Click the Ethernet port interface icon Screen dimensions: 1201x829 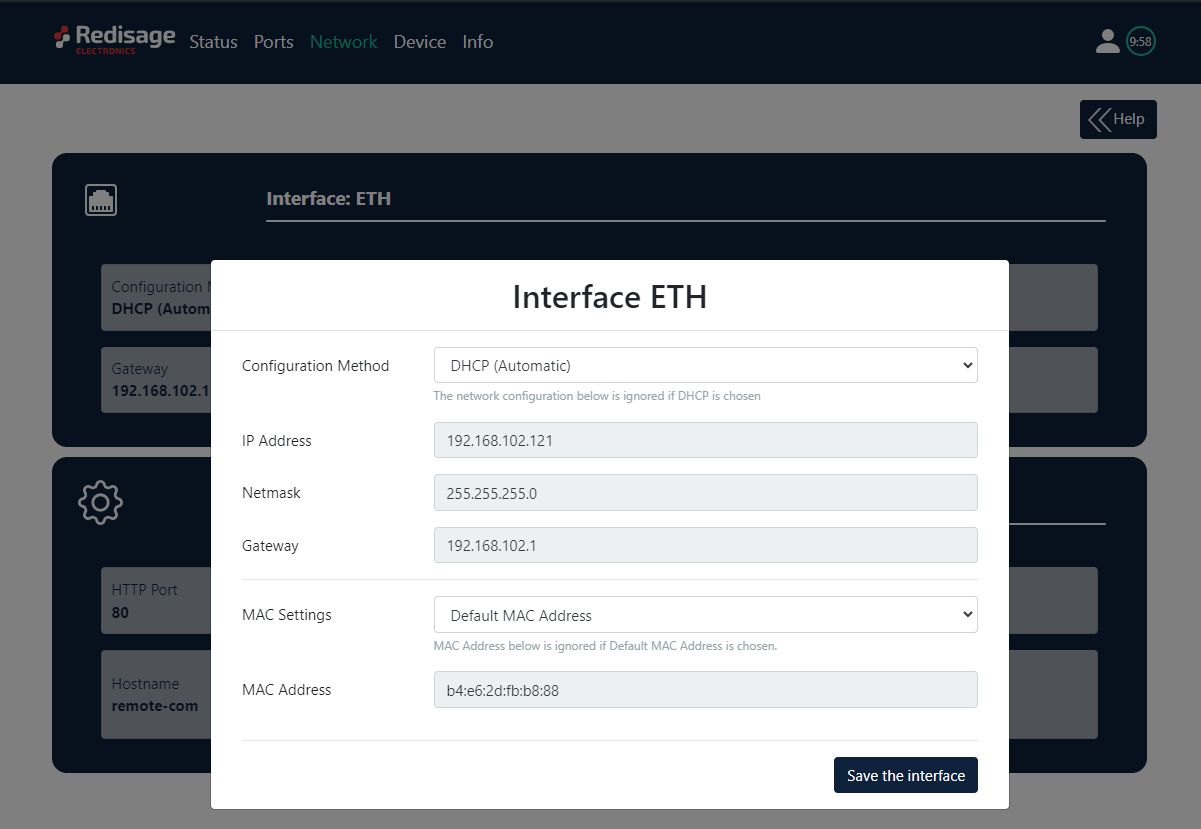[x=101, y=200]
